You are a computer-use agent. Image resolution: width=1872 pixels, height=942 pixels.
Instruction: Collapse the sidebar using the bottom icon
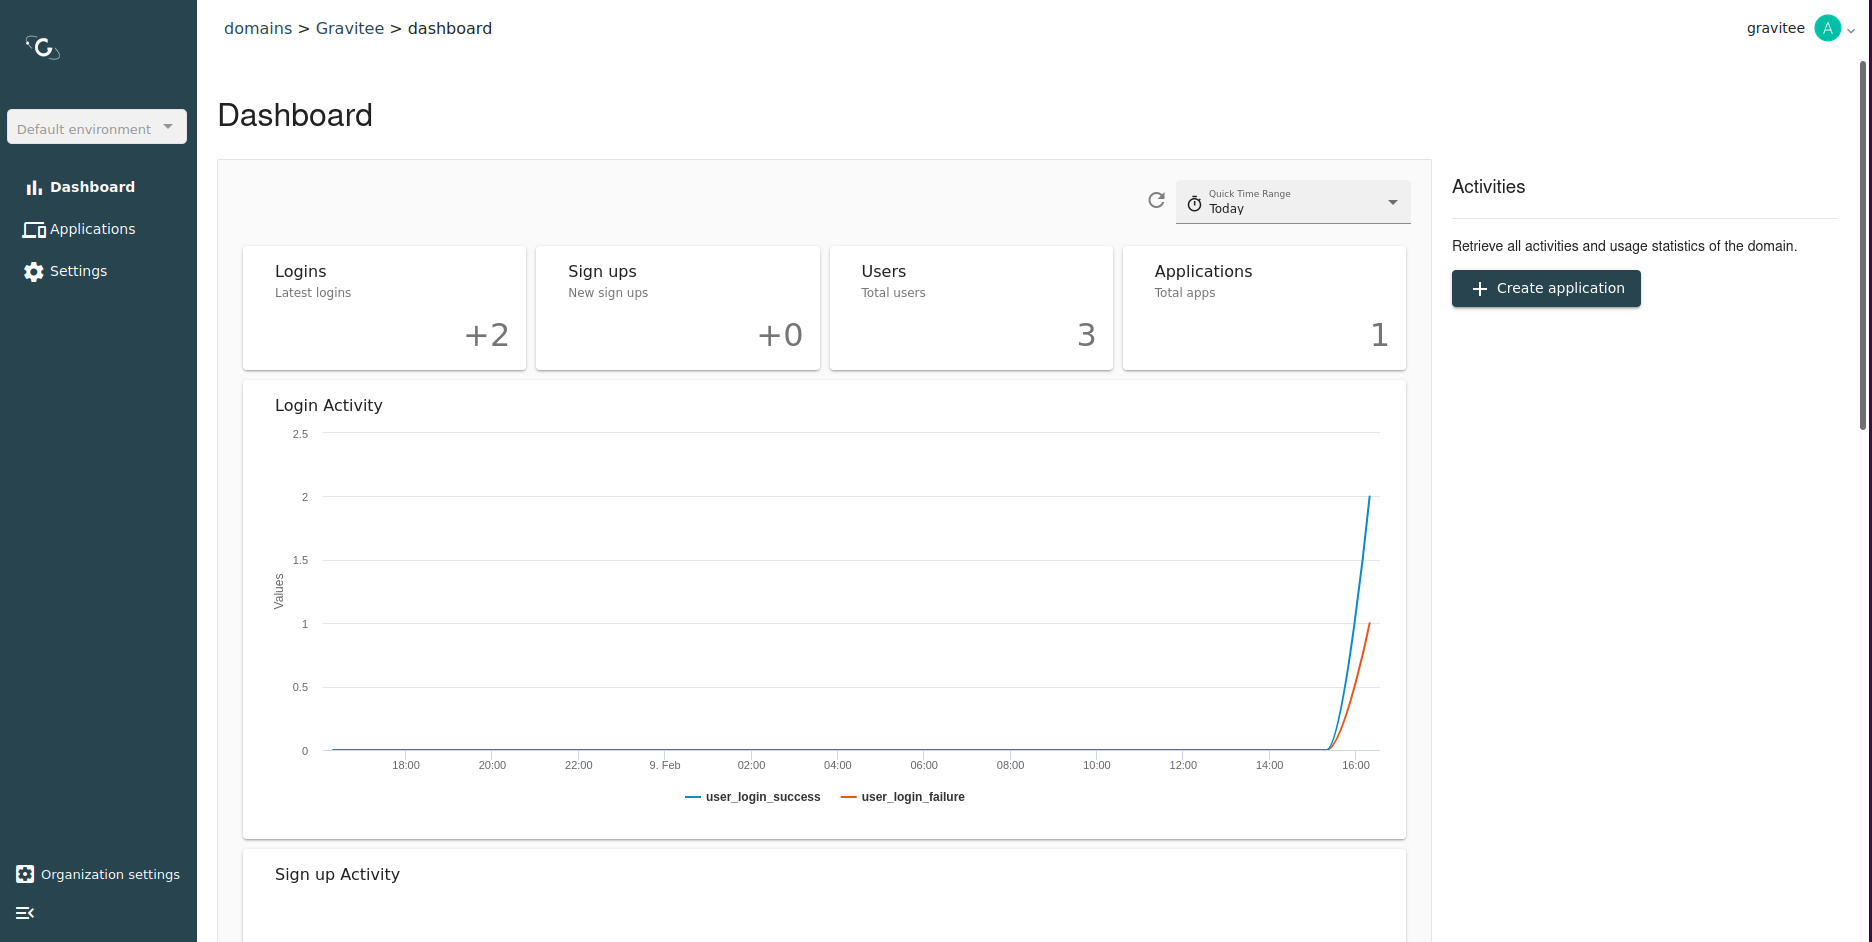pos(24,913)
